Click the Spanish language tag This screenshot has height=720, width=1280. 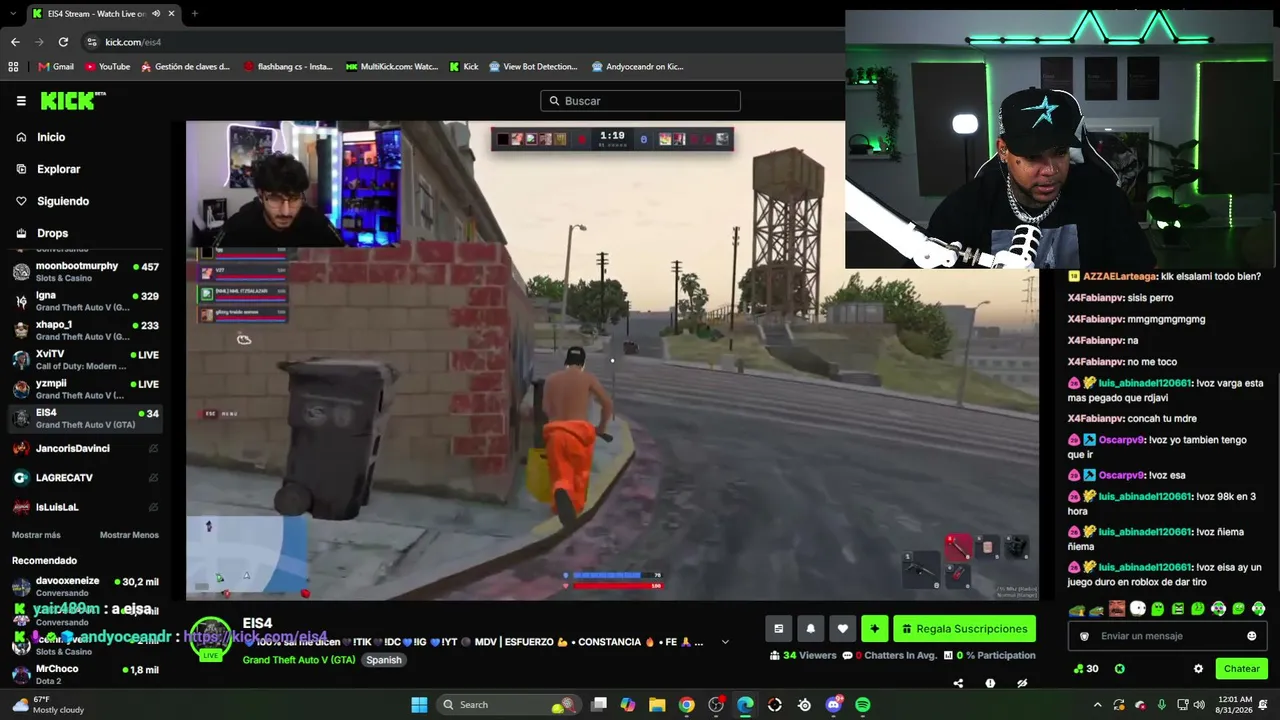pyautogui.click(x=383, y=660)
